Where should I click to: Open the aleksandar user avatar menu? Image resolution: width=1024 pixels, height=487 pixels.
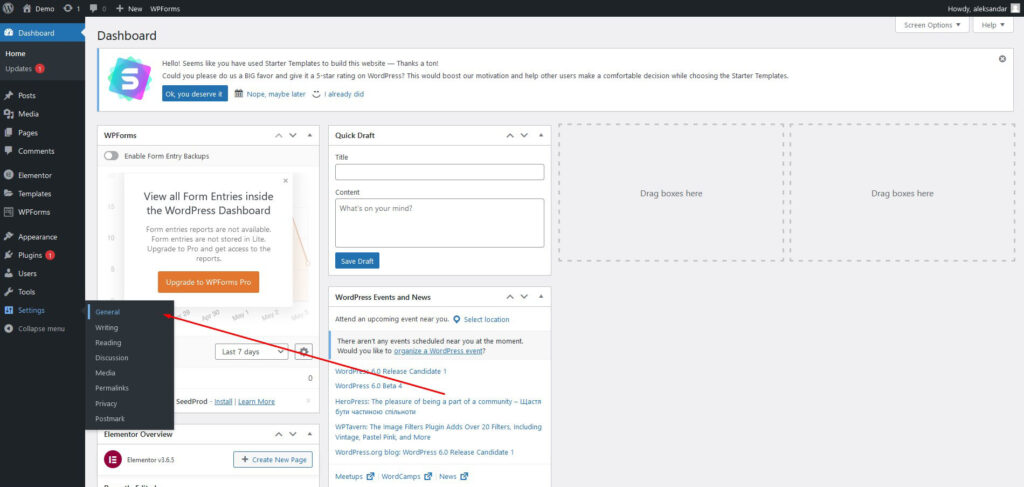tap(1014, 8)
